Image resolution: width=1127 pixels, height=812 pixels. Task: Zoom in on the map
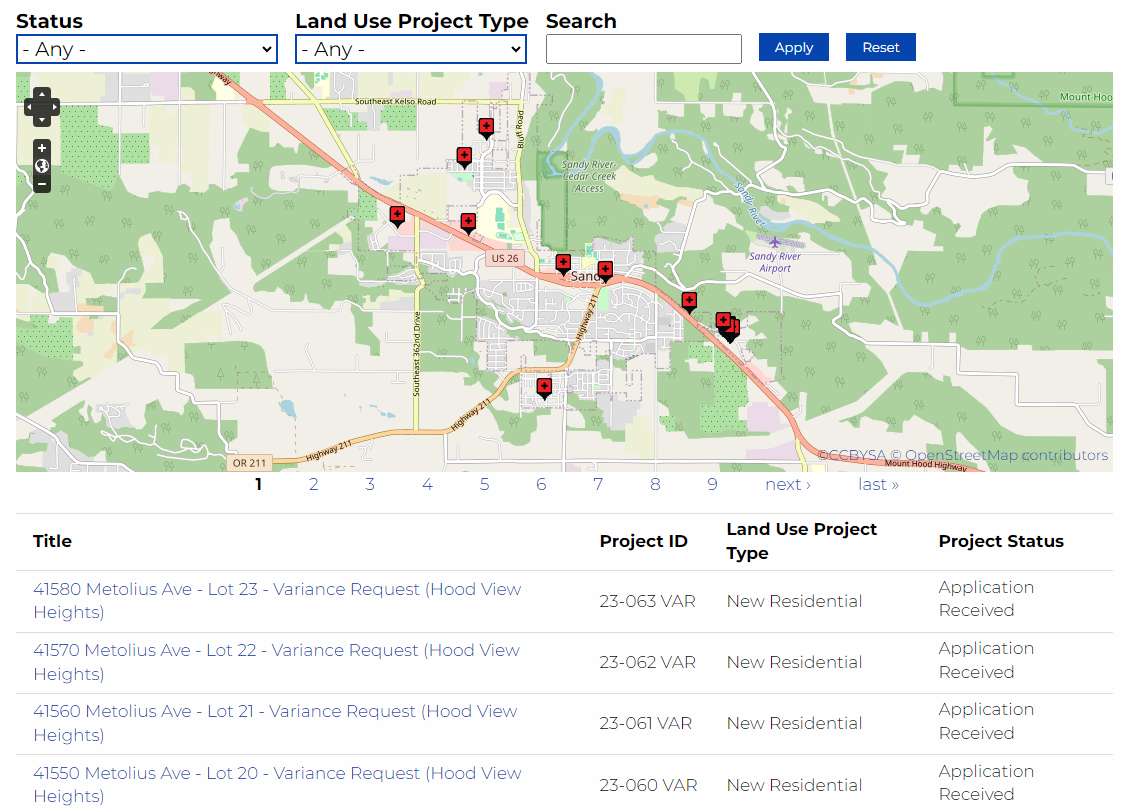point(42,148)
